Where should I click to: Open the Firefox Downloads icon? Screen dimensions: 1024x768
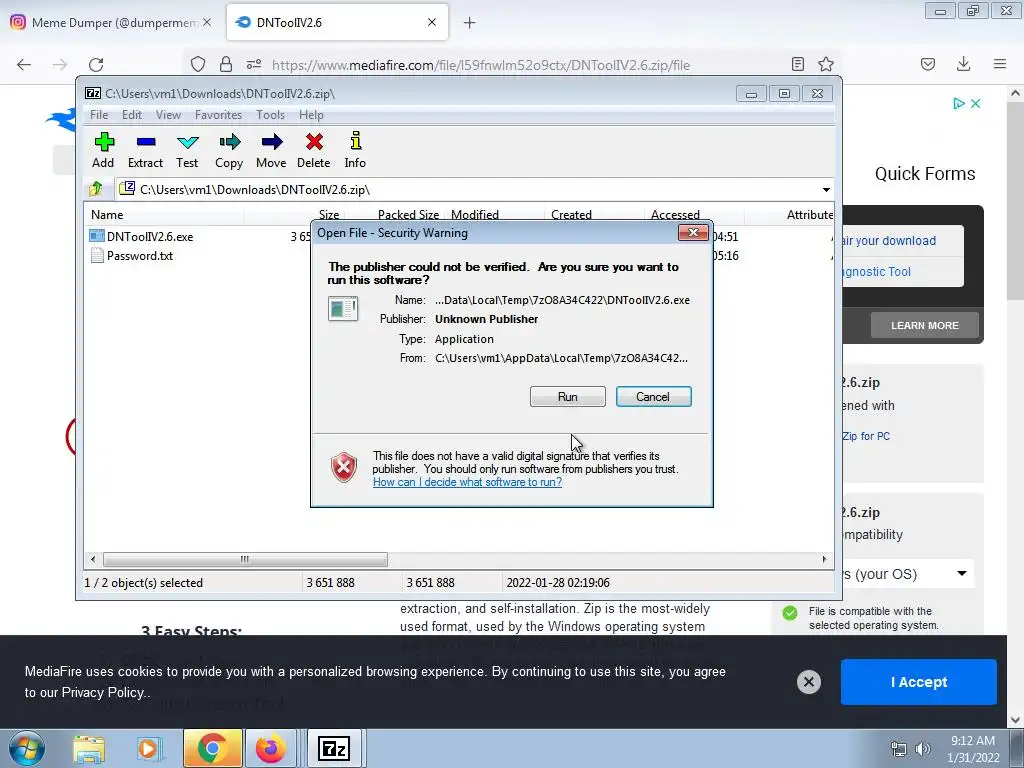click(x=963, y=64)
